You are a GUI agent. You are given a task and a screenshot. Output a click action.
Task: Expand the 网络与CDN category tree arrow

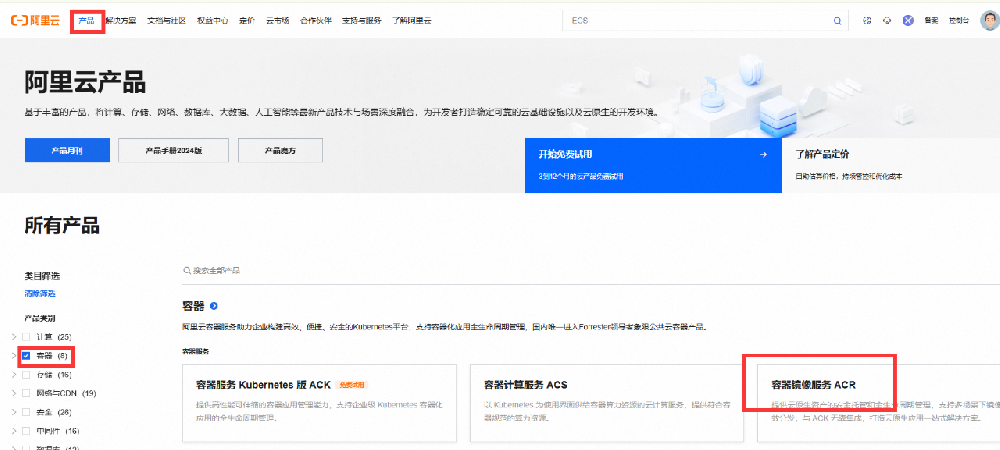[x=14, y=393]
